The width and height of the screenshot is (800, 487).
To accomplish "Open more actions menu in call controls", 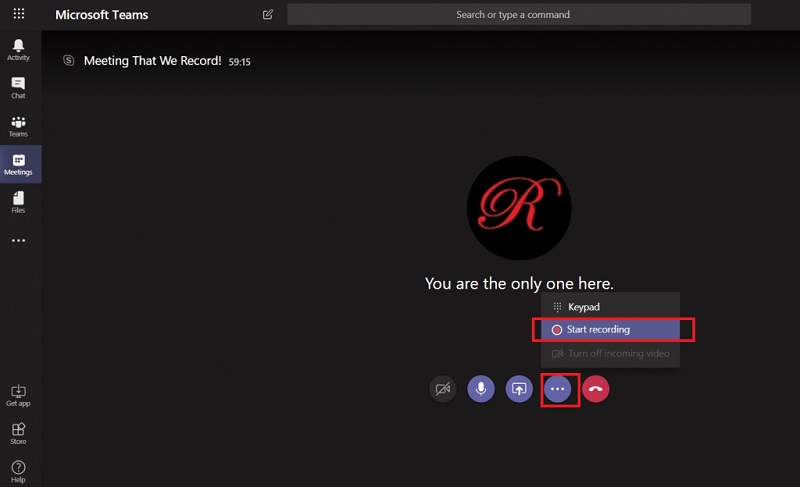I will tap(558, 389).
